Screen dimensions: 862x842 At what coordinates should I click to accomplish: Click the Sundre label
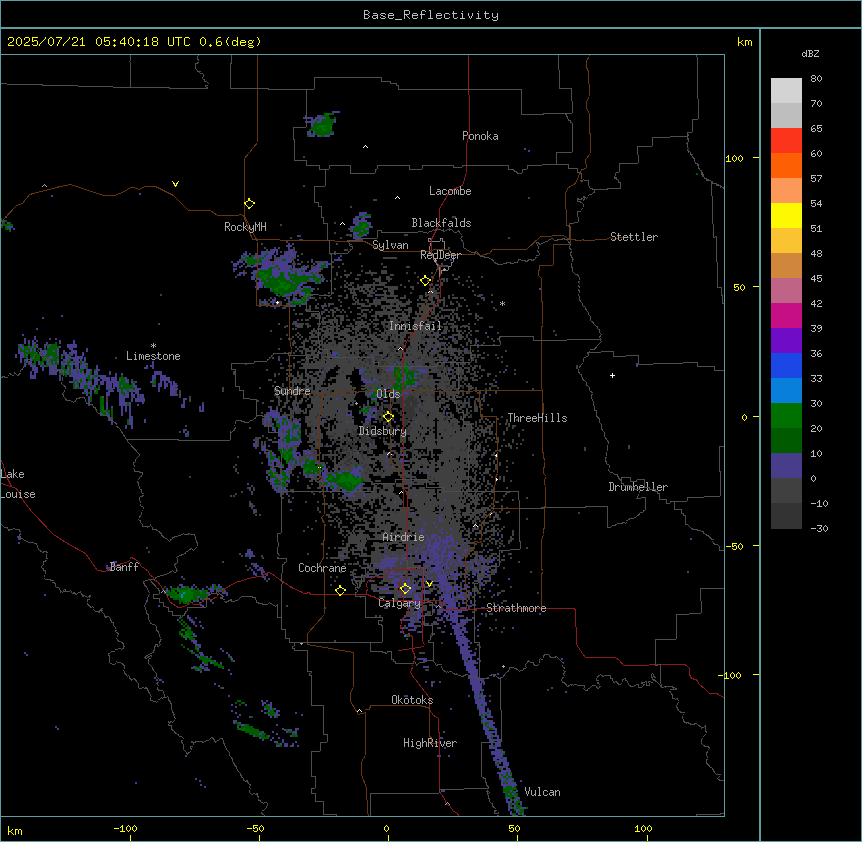(x=292, y=391)
